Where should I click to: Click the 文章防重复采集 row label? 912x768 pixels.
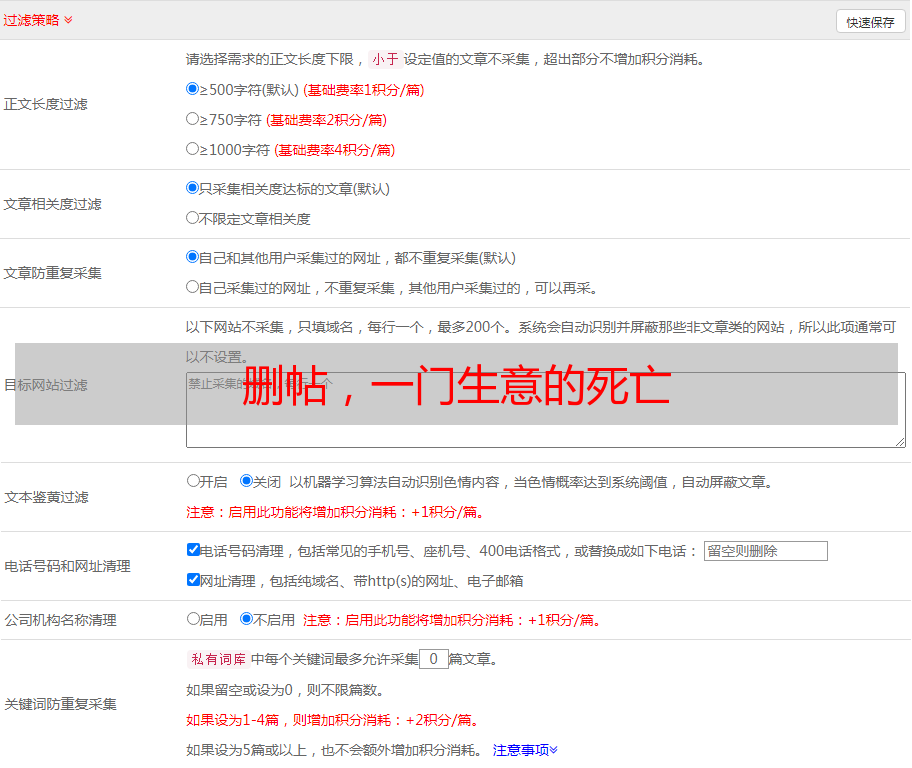[x=52, y=273]
